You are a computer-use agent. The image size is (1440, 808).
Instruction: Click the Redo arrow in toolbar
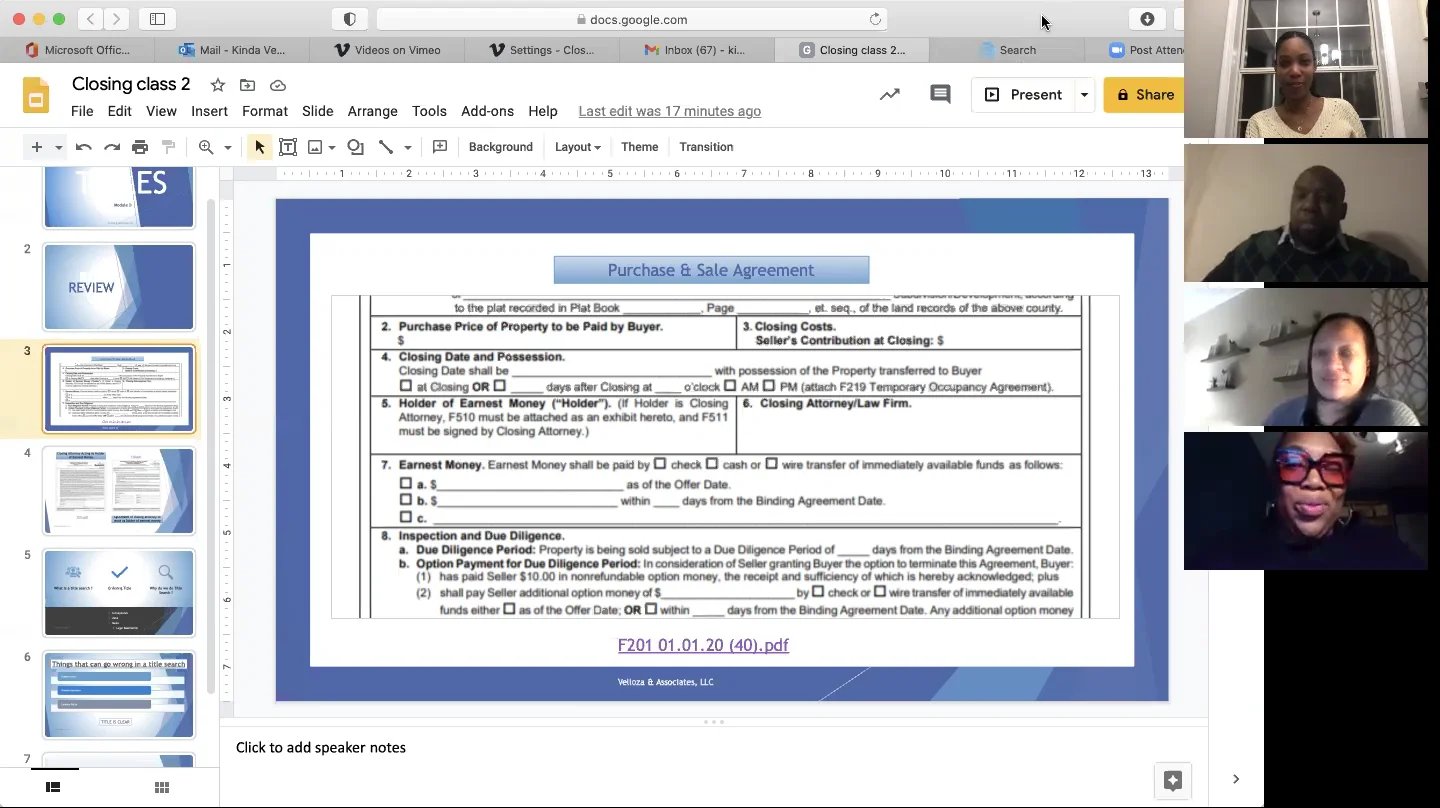(x=112, y=147)
